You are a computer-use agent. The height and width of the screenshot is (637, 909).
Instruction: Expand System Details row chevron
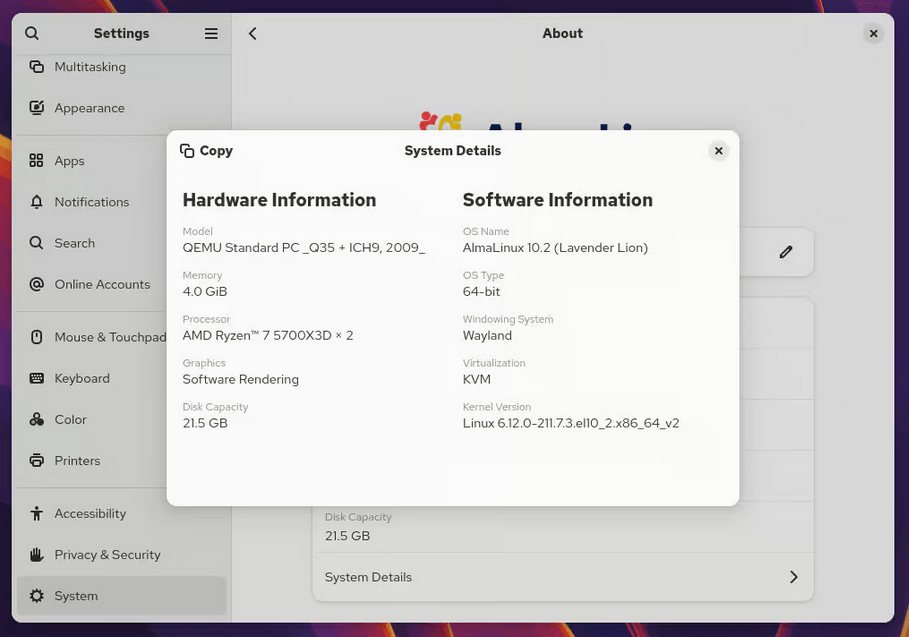pyautogui.click(x=794, y=577)
